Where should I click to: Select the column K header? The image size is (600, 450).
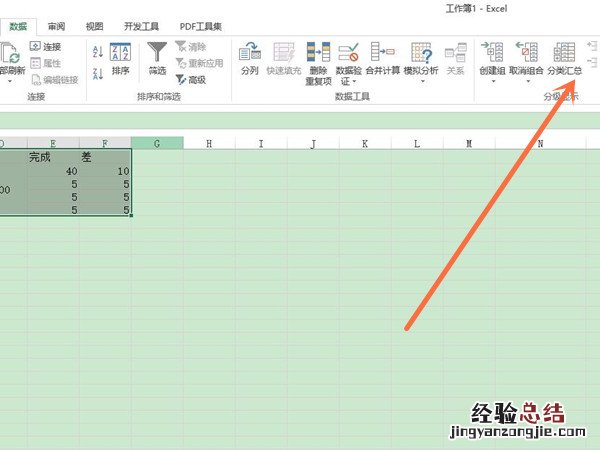365,144
